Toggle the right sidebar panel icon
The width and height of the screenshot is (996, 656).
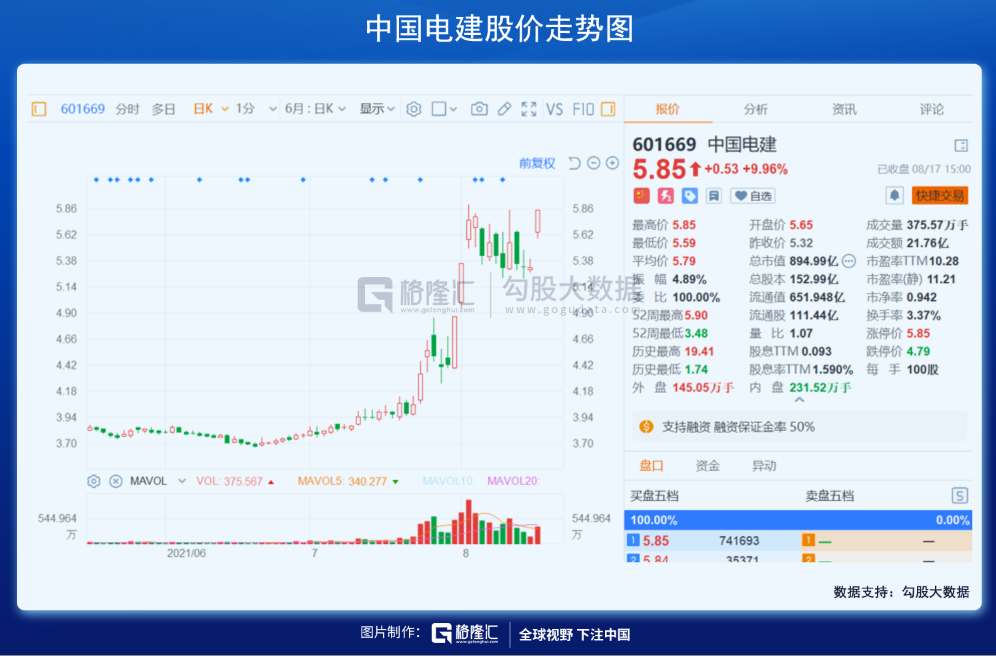[x=608, y=109]
